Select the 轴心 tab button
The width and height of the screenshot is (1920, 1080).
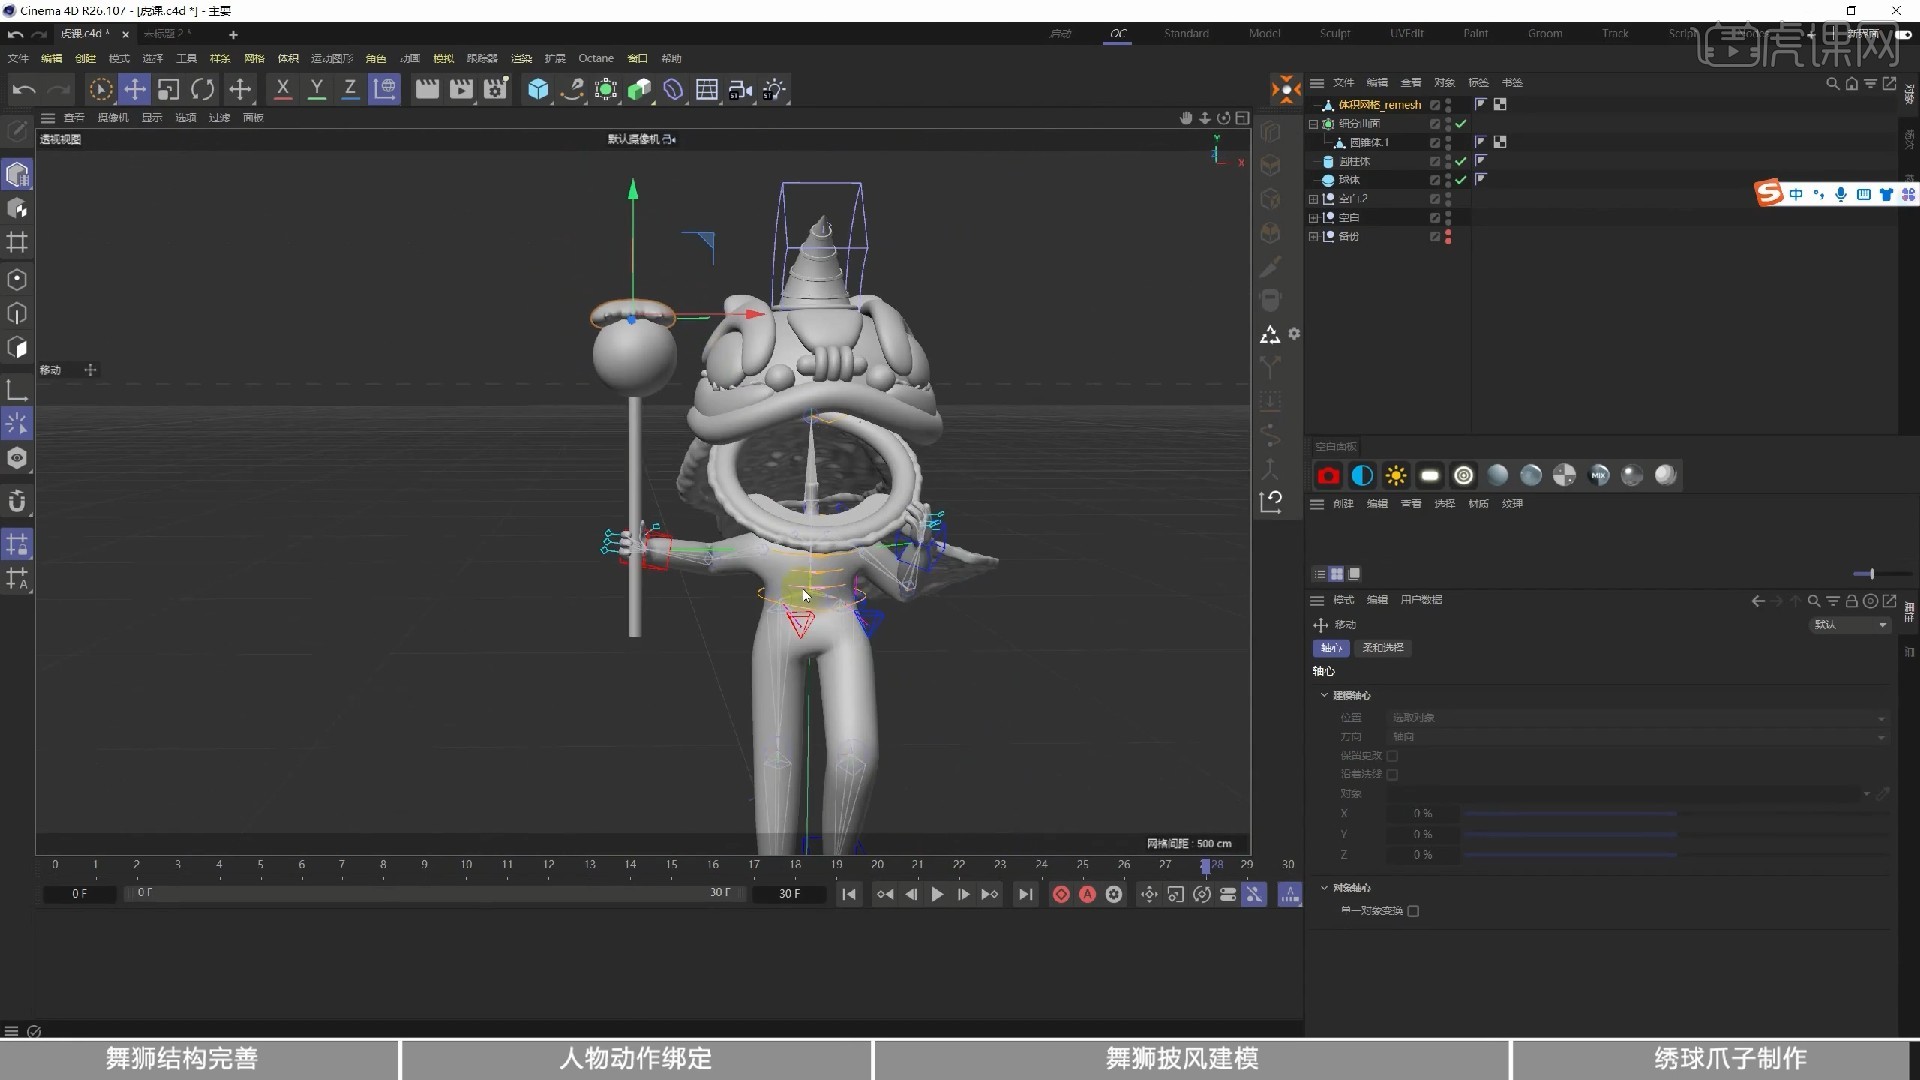tap(1331, 648)
